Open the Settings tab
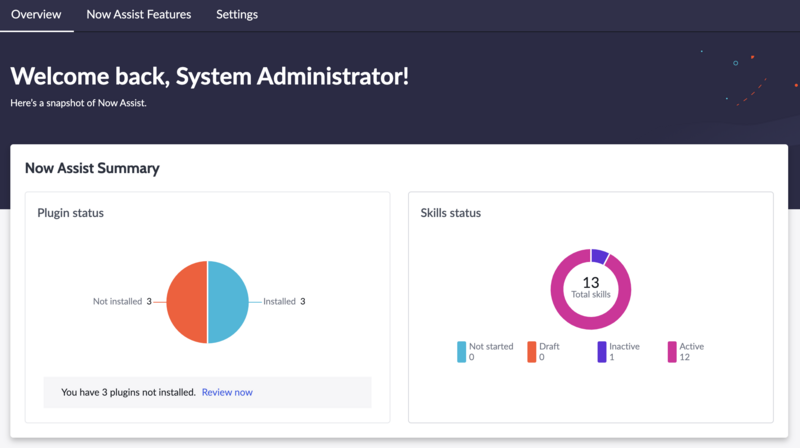800x448 pixels. [237, 15]
